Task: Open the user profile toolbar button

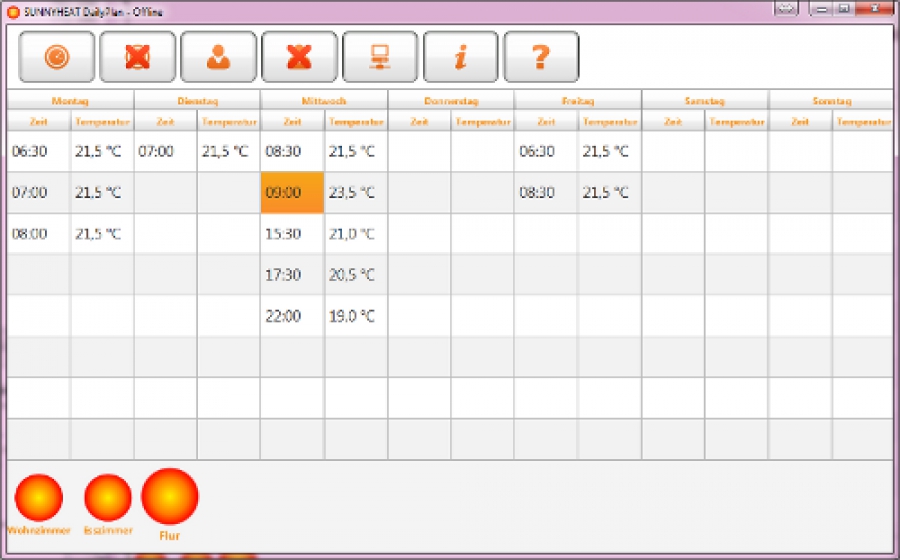Action: (x=218, y=57)
